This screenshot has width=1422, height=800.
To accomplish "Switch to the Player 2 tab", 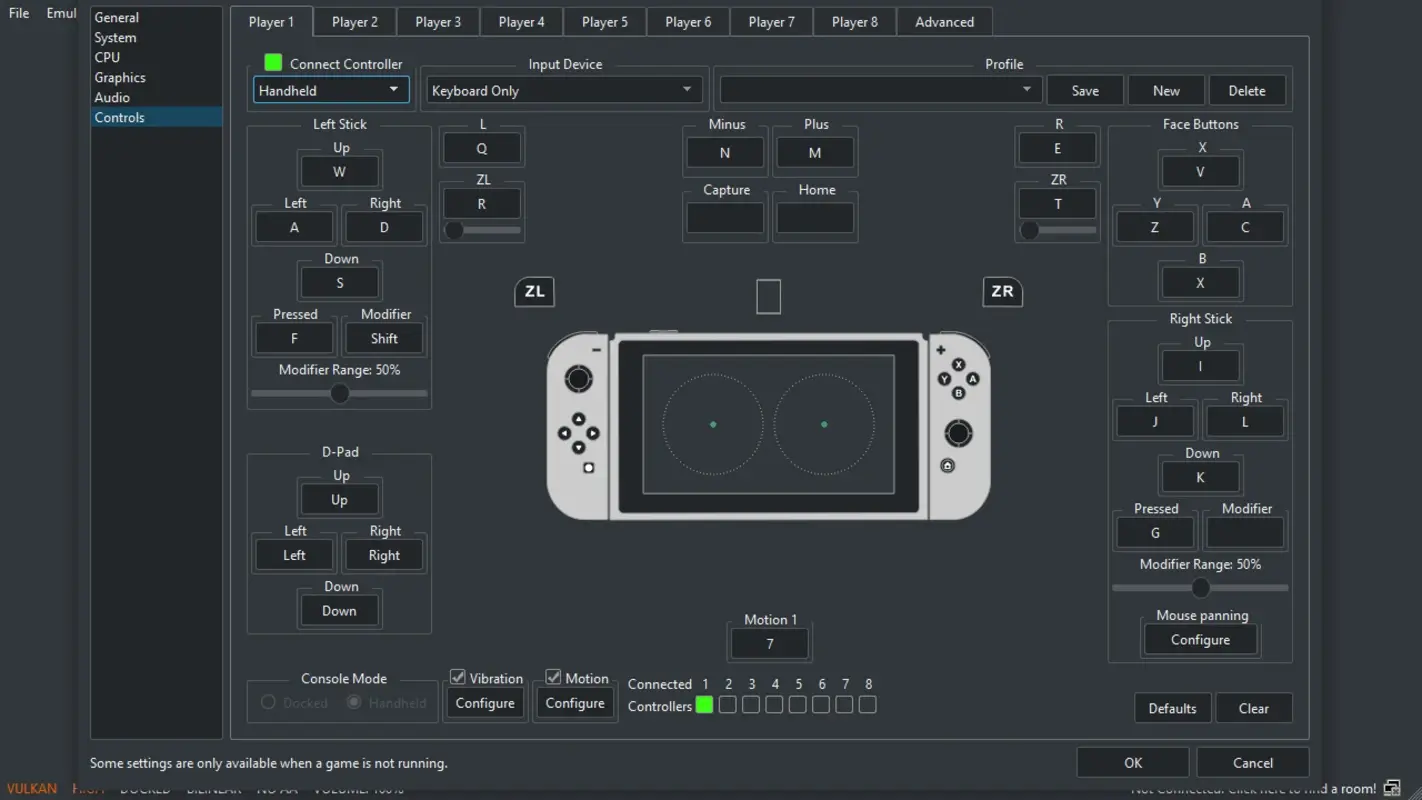I will click(x=354, y=21).
